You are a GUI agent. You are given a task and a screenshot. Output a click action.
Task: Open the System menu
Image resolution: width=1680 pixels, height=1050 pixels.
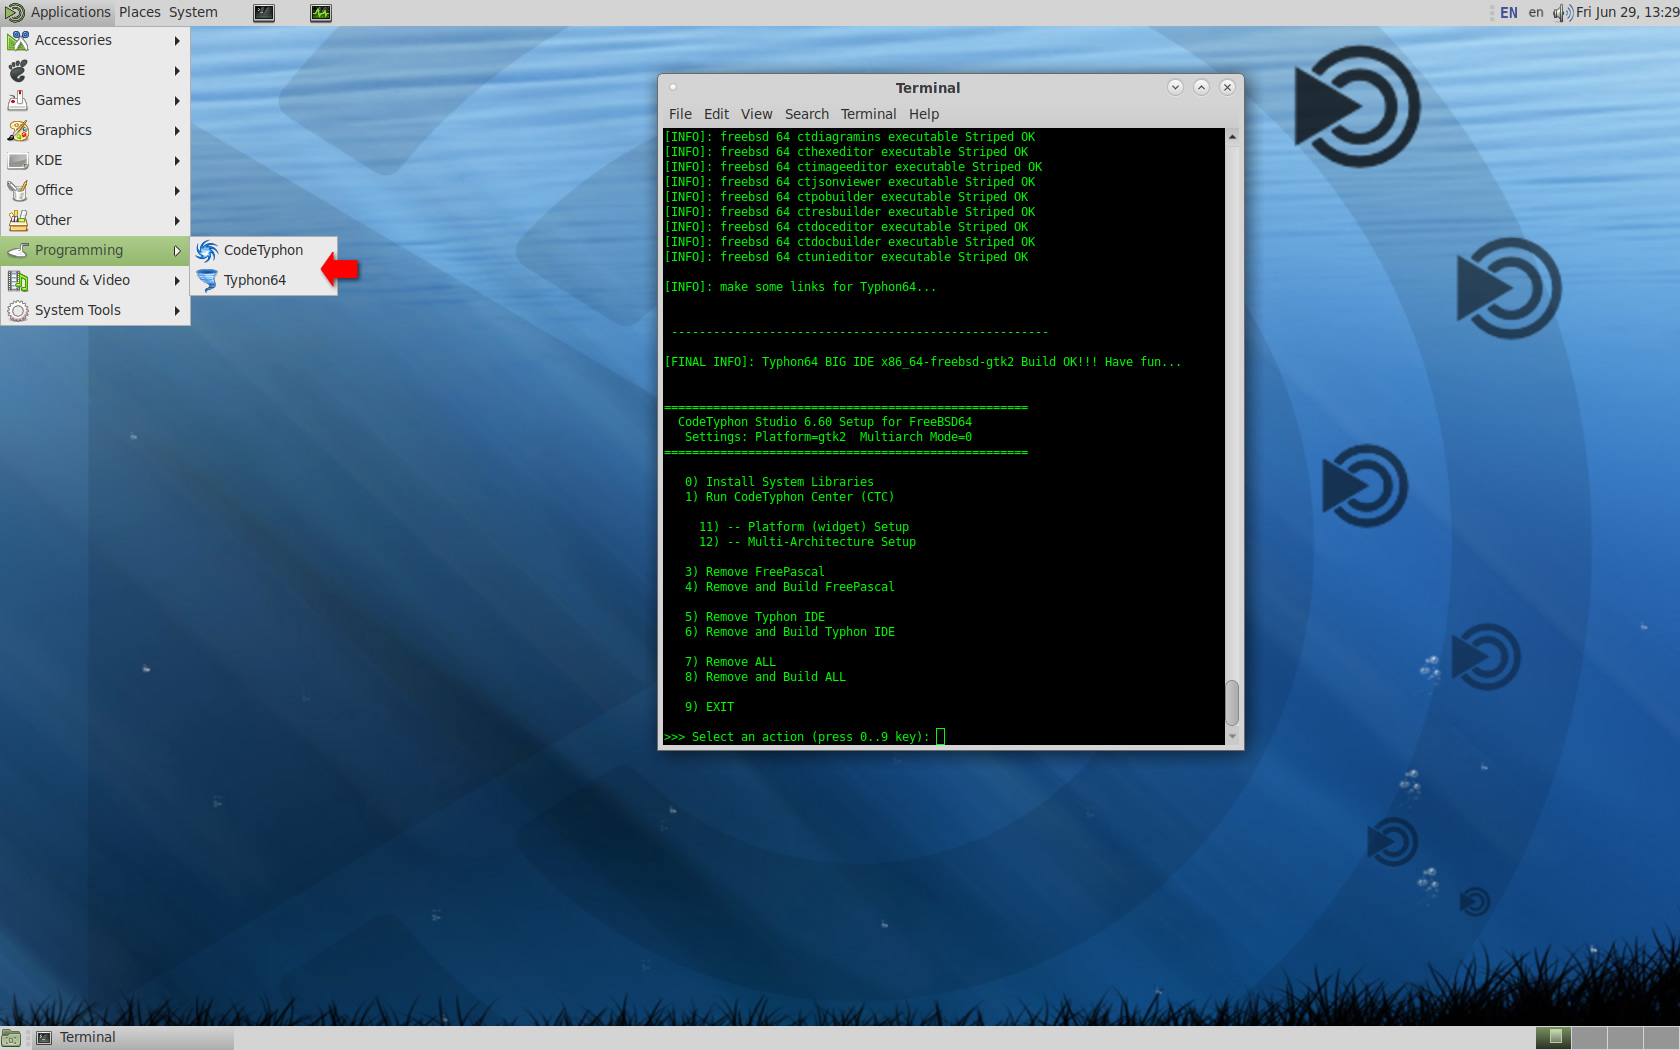(193, 13)
